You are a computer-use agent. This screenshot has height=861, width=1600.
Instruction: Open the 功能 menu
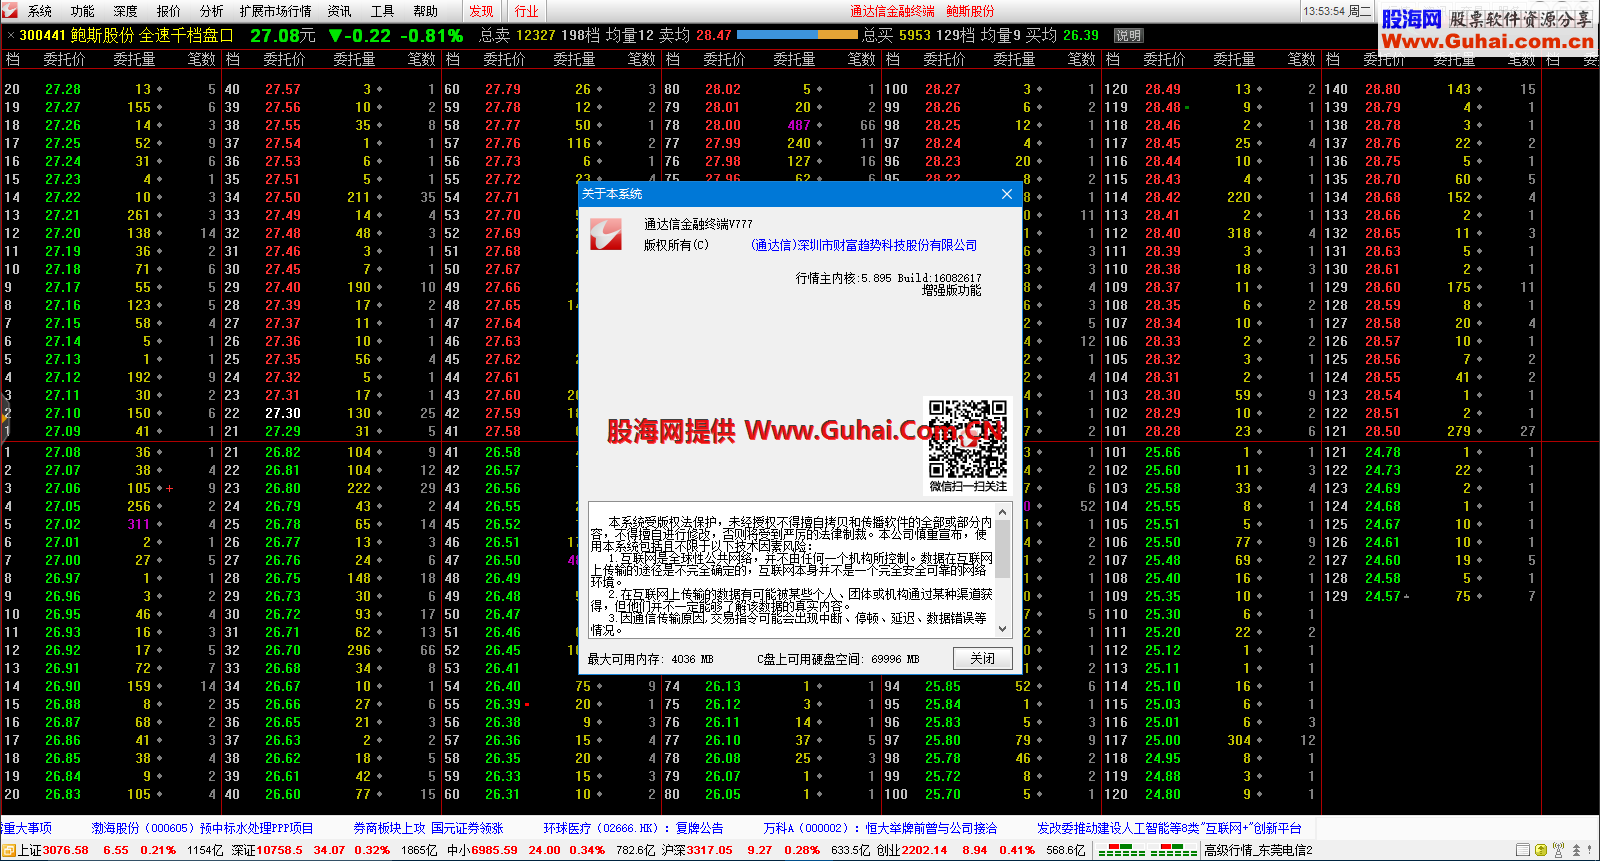pyautogui.click(x=83, y=11)
